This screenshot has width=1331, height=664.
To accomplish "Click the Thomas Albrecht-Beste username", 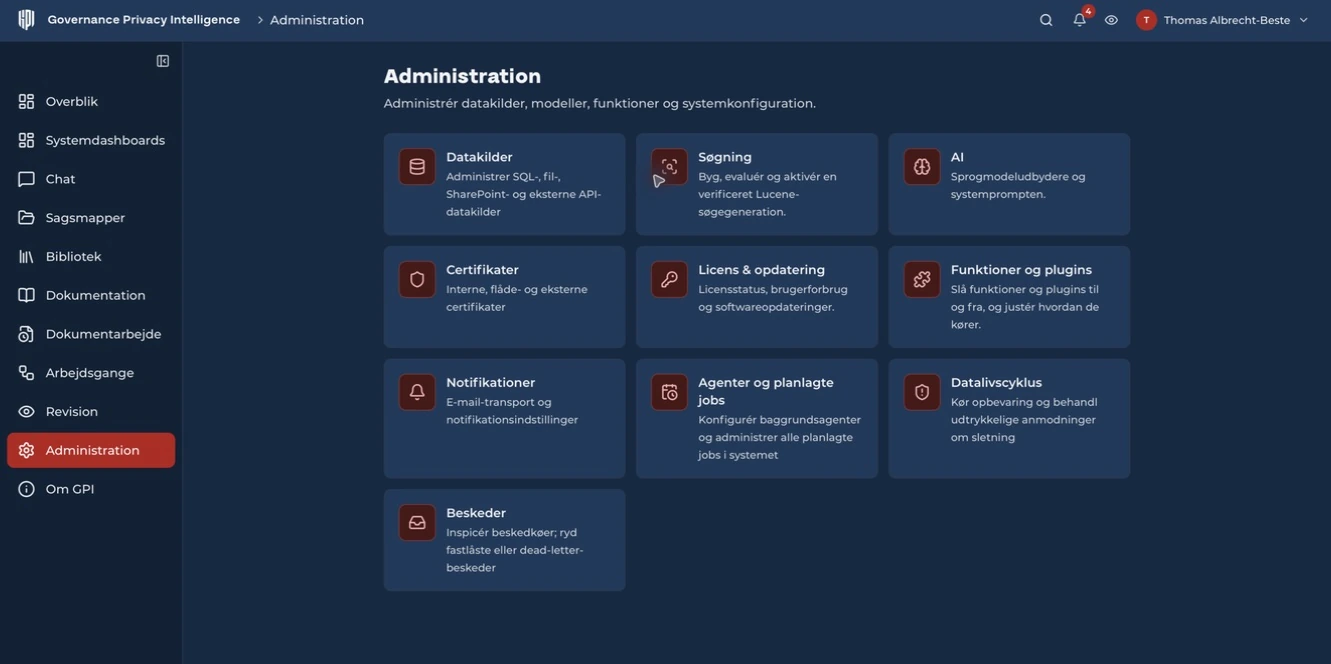I will coord(1227,20).
